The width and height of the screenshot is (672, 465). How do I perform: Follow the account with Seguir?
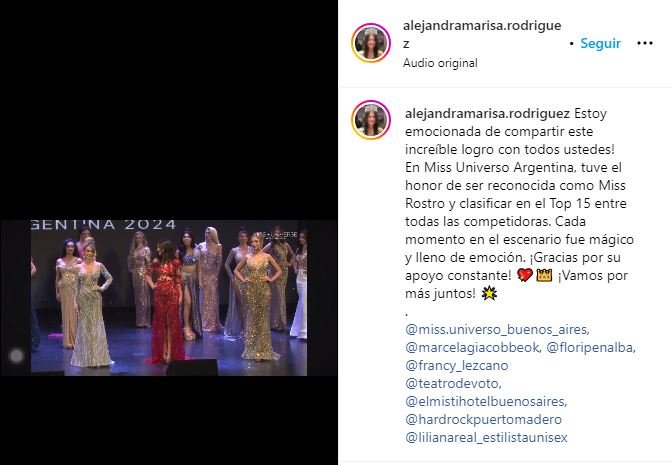coord(600,43)
